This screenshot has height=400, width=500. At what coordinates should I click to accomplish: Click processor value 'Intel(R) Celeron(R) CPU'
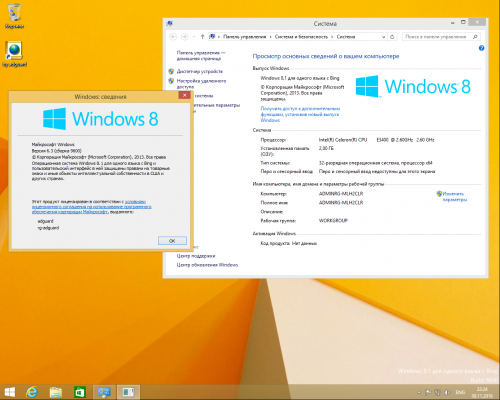pyautogui.click(x=343, y=140)
